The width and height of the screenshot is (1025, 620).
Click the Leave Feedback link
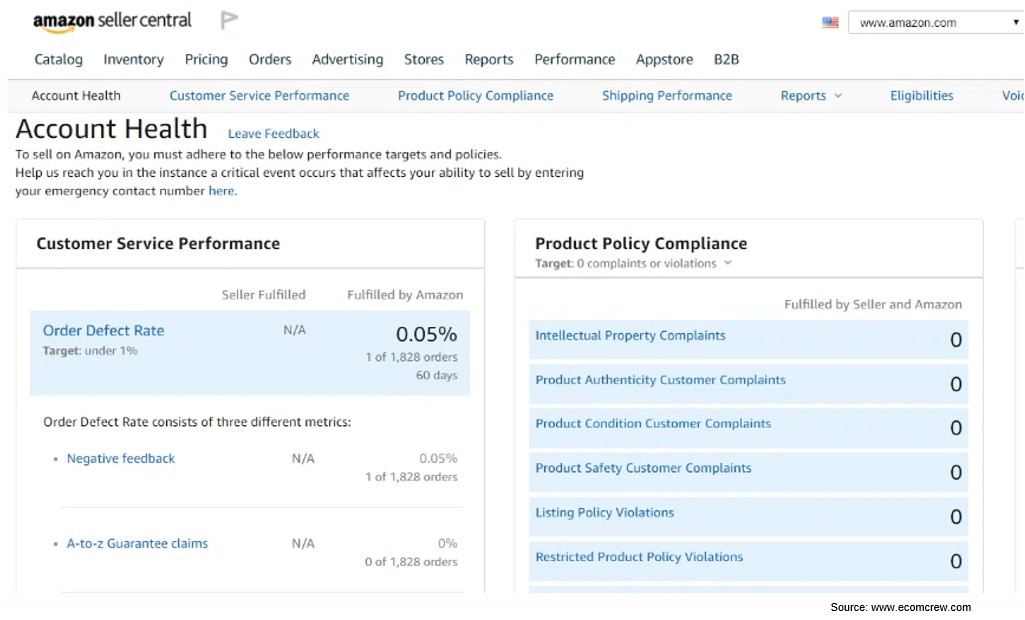click(x=273, y=133)
